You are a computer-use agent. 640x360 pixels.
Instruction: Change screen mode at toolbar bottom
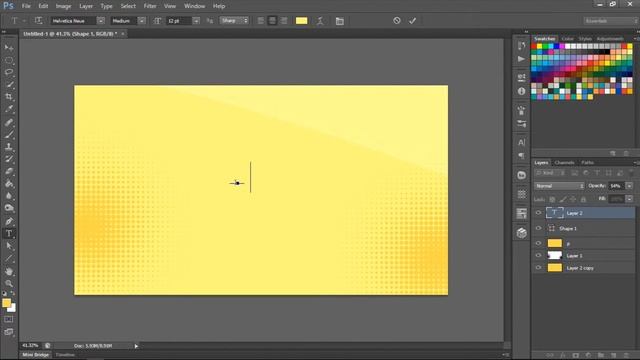[9, 332]
